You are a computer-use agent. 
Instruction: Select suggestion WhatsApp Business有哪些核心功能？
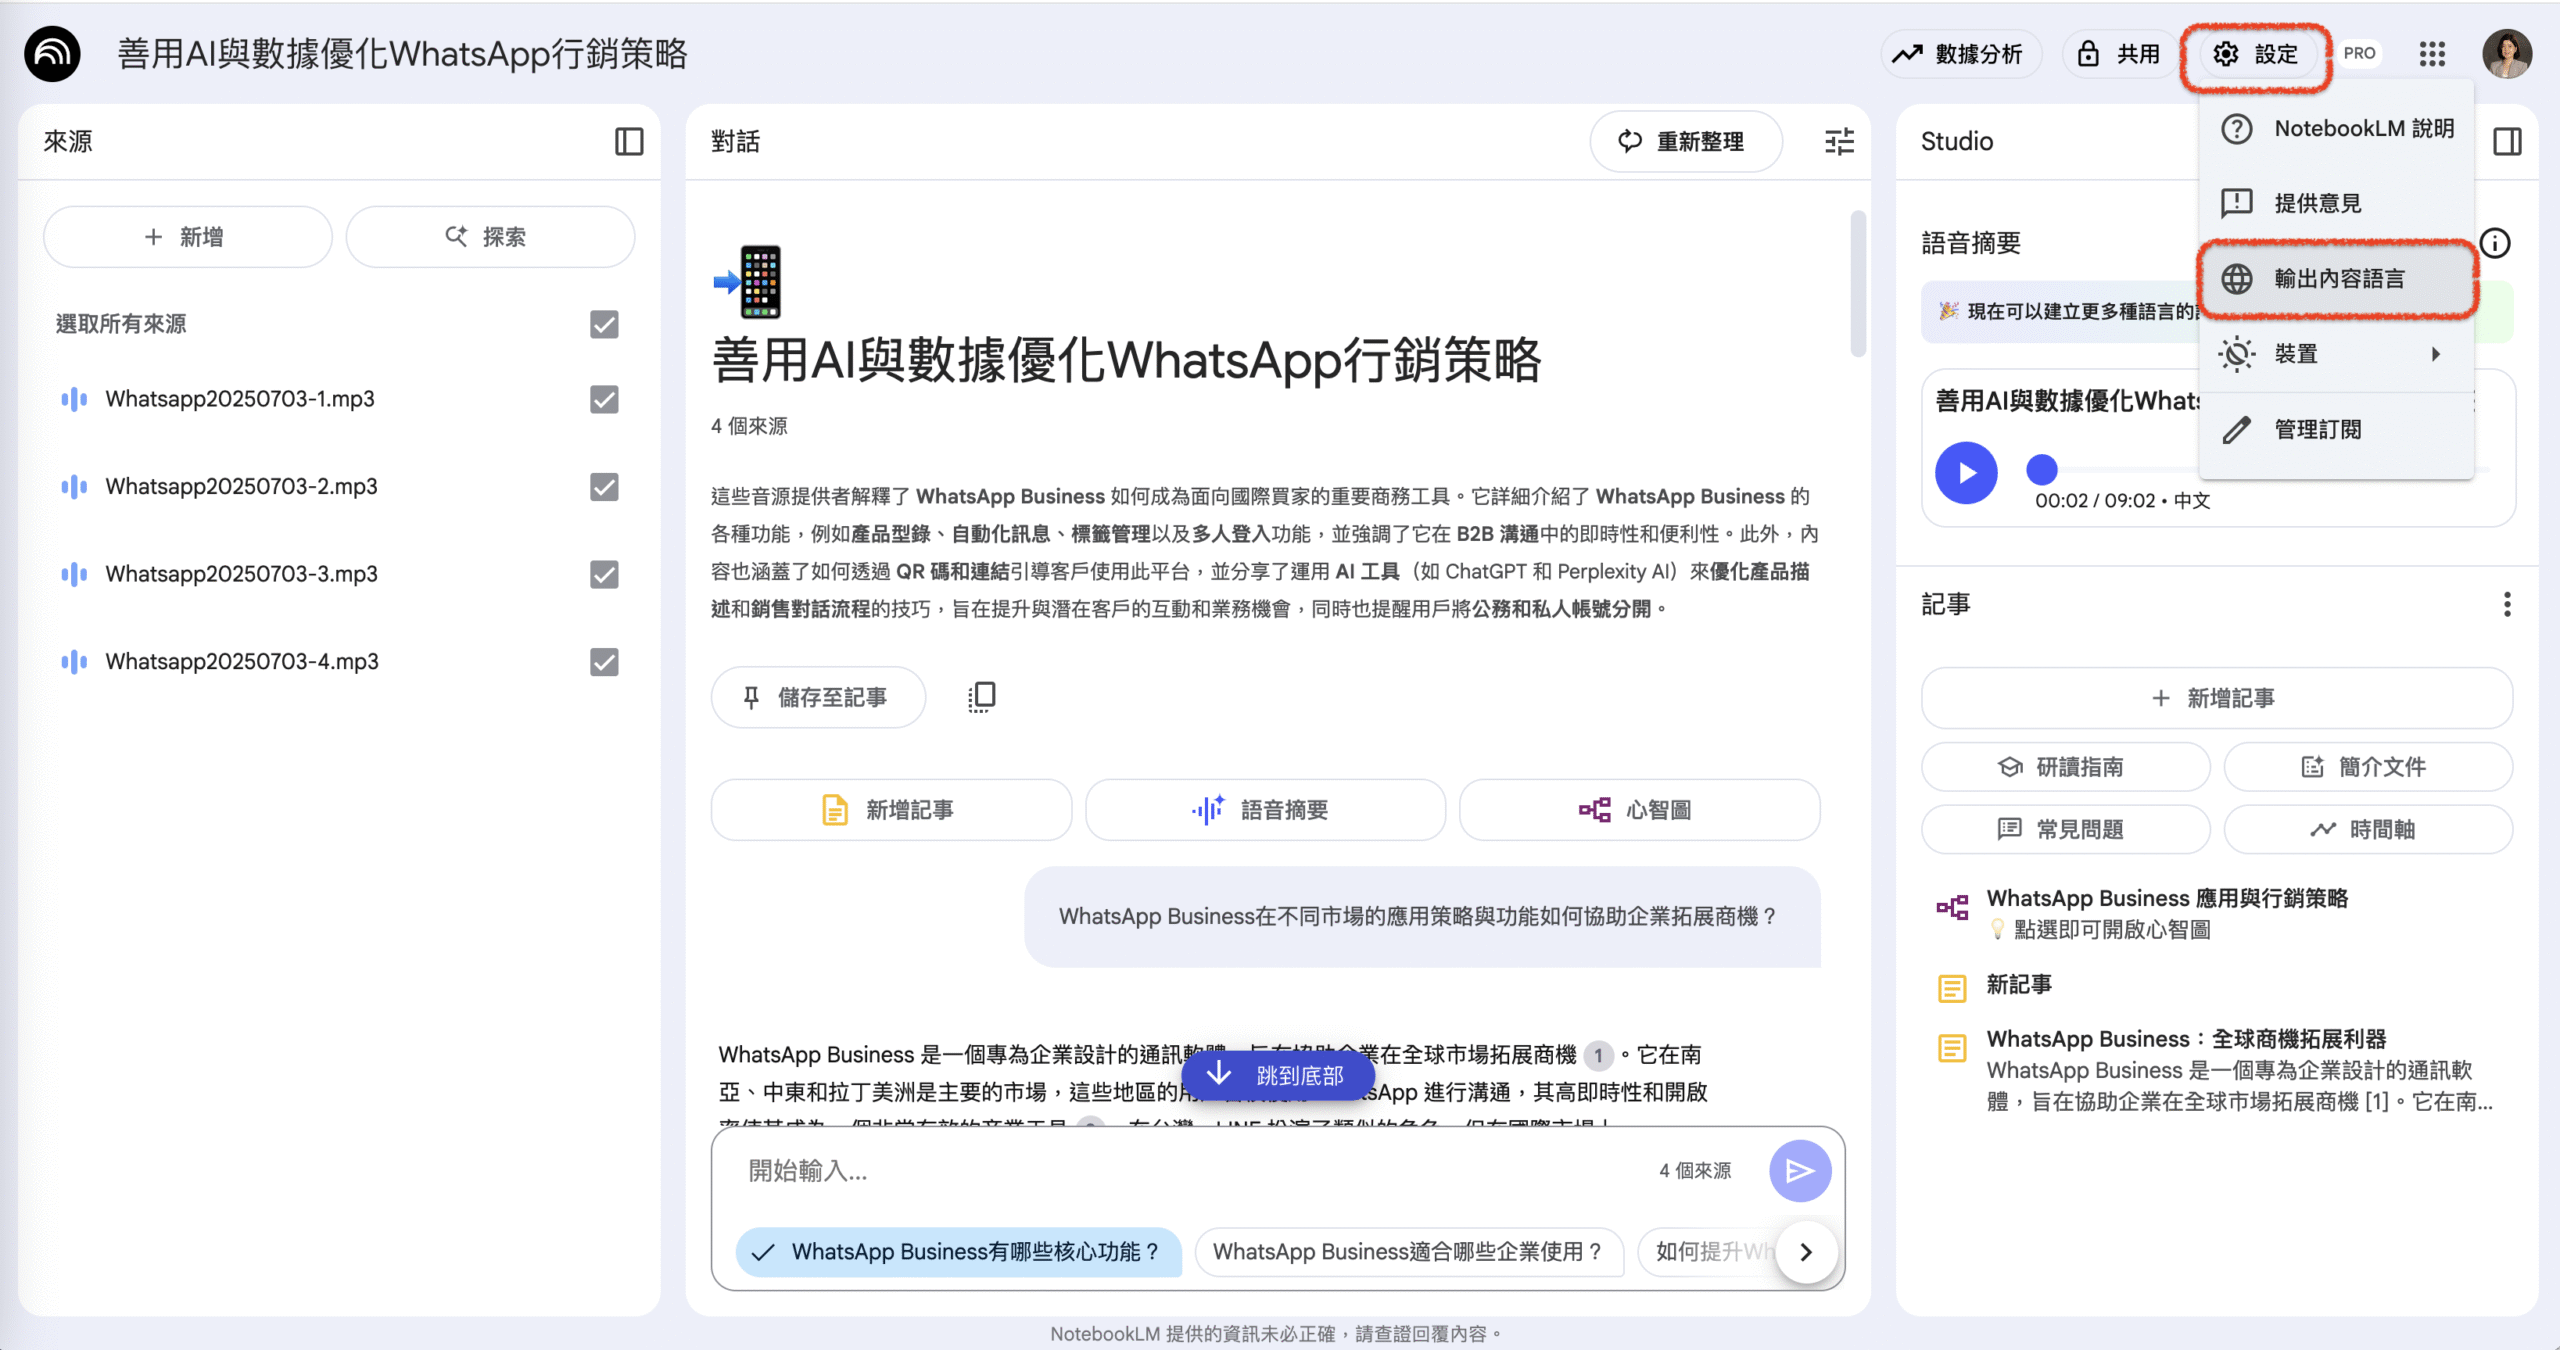tap(958, 1252)
